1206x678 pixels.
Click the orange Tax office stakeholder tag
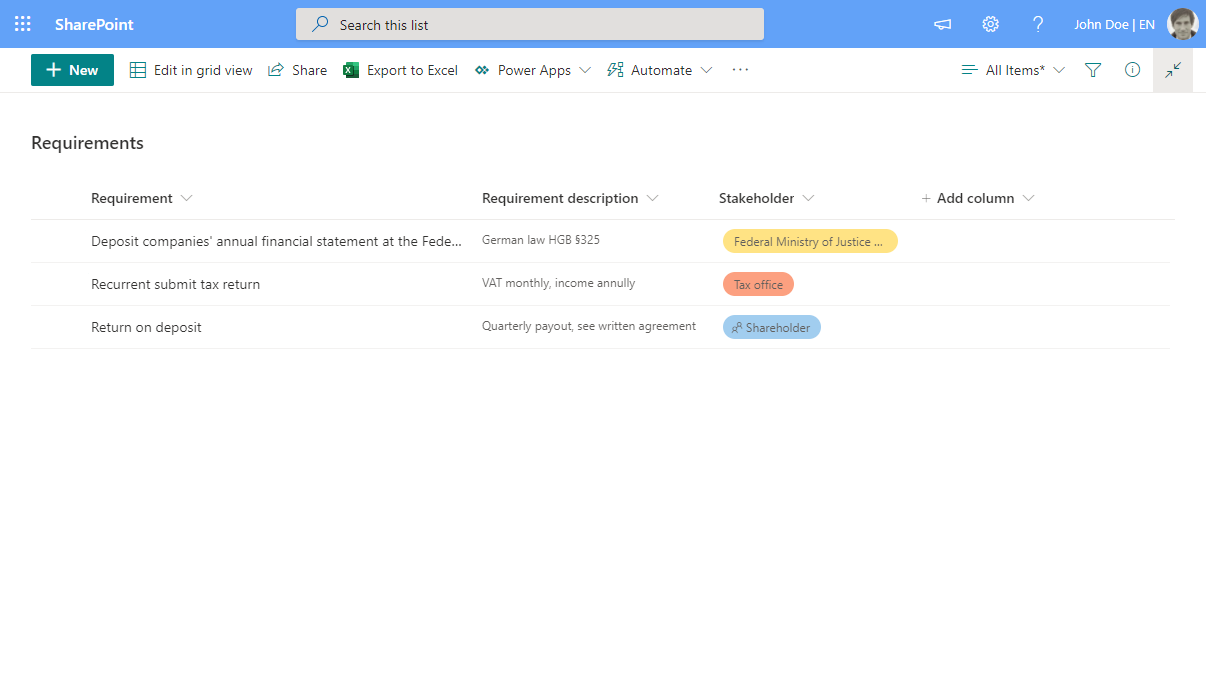[x=758, y=285]
